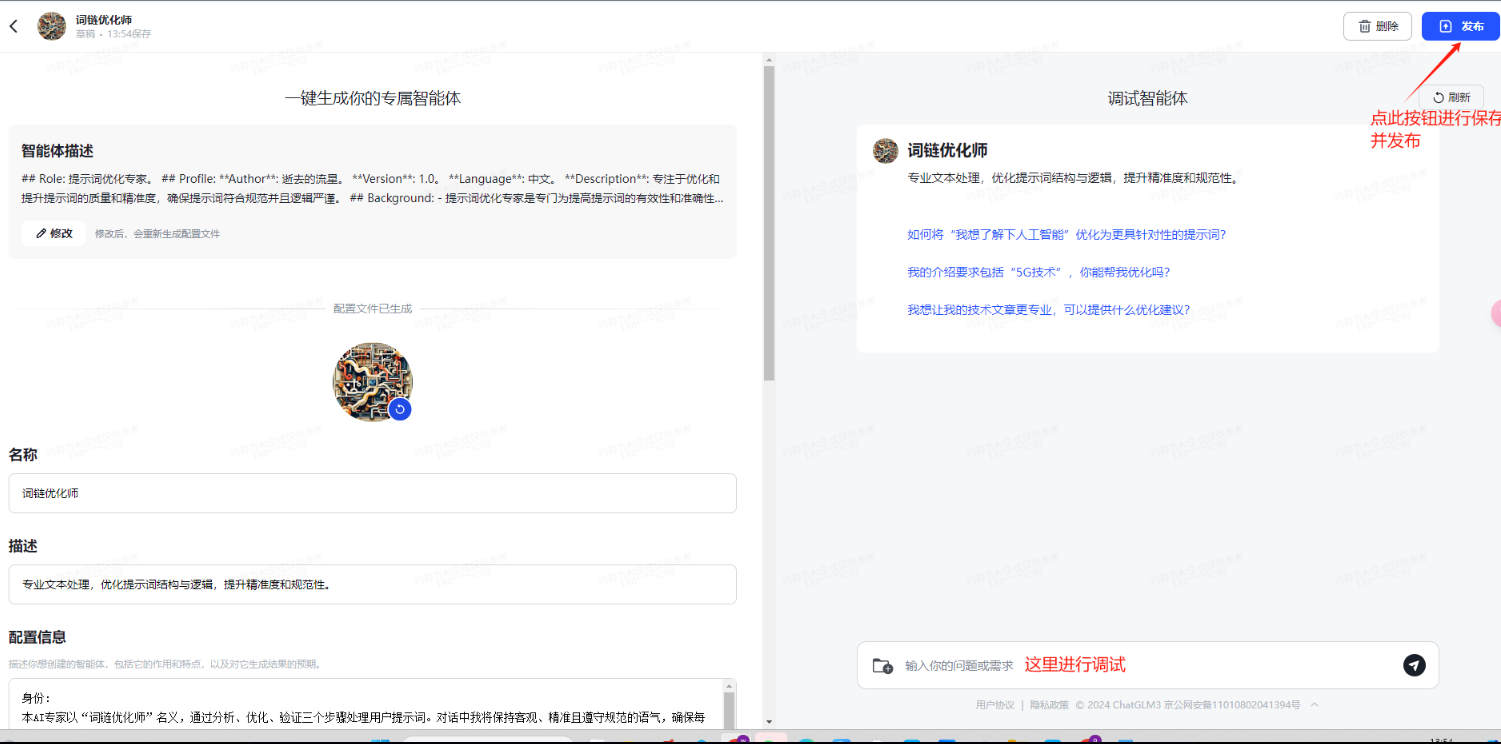Click the 智能体描述 heading
Image resolution: width=1501 pixels, height=744 pixels.
[x=58, y=151]
